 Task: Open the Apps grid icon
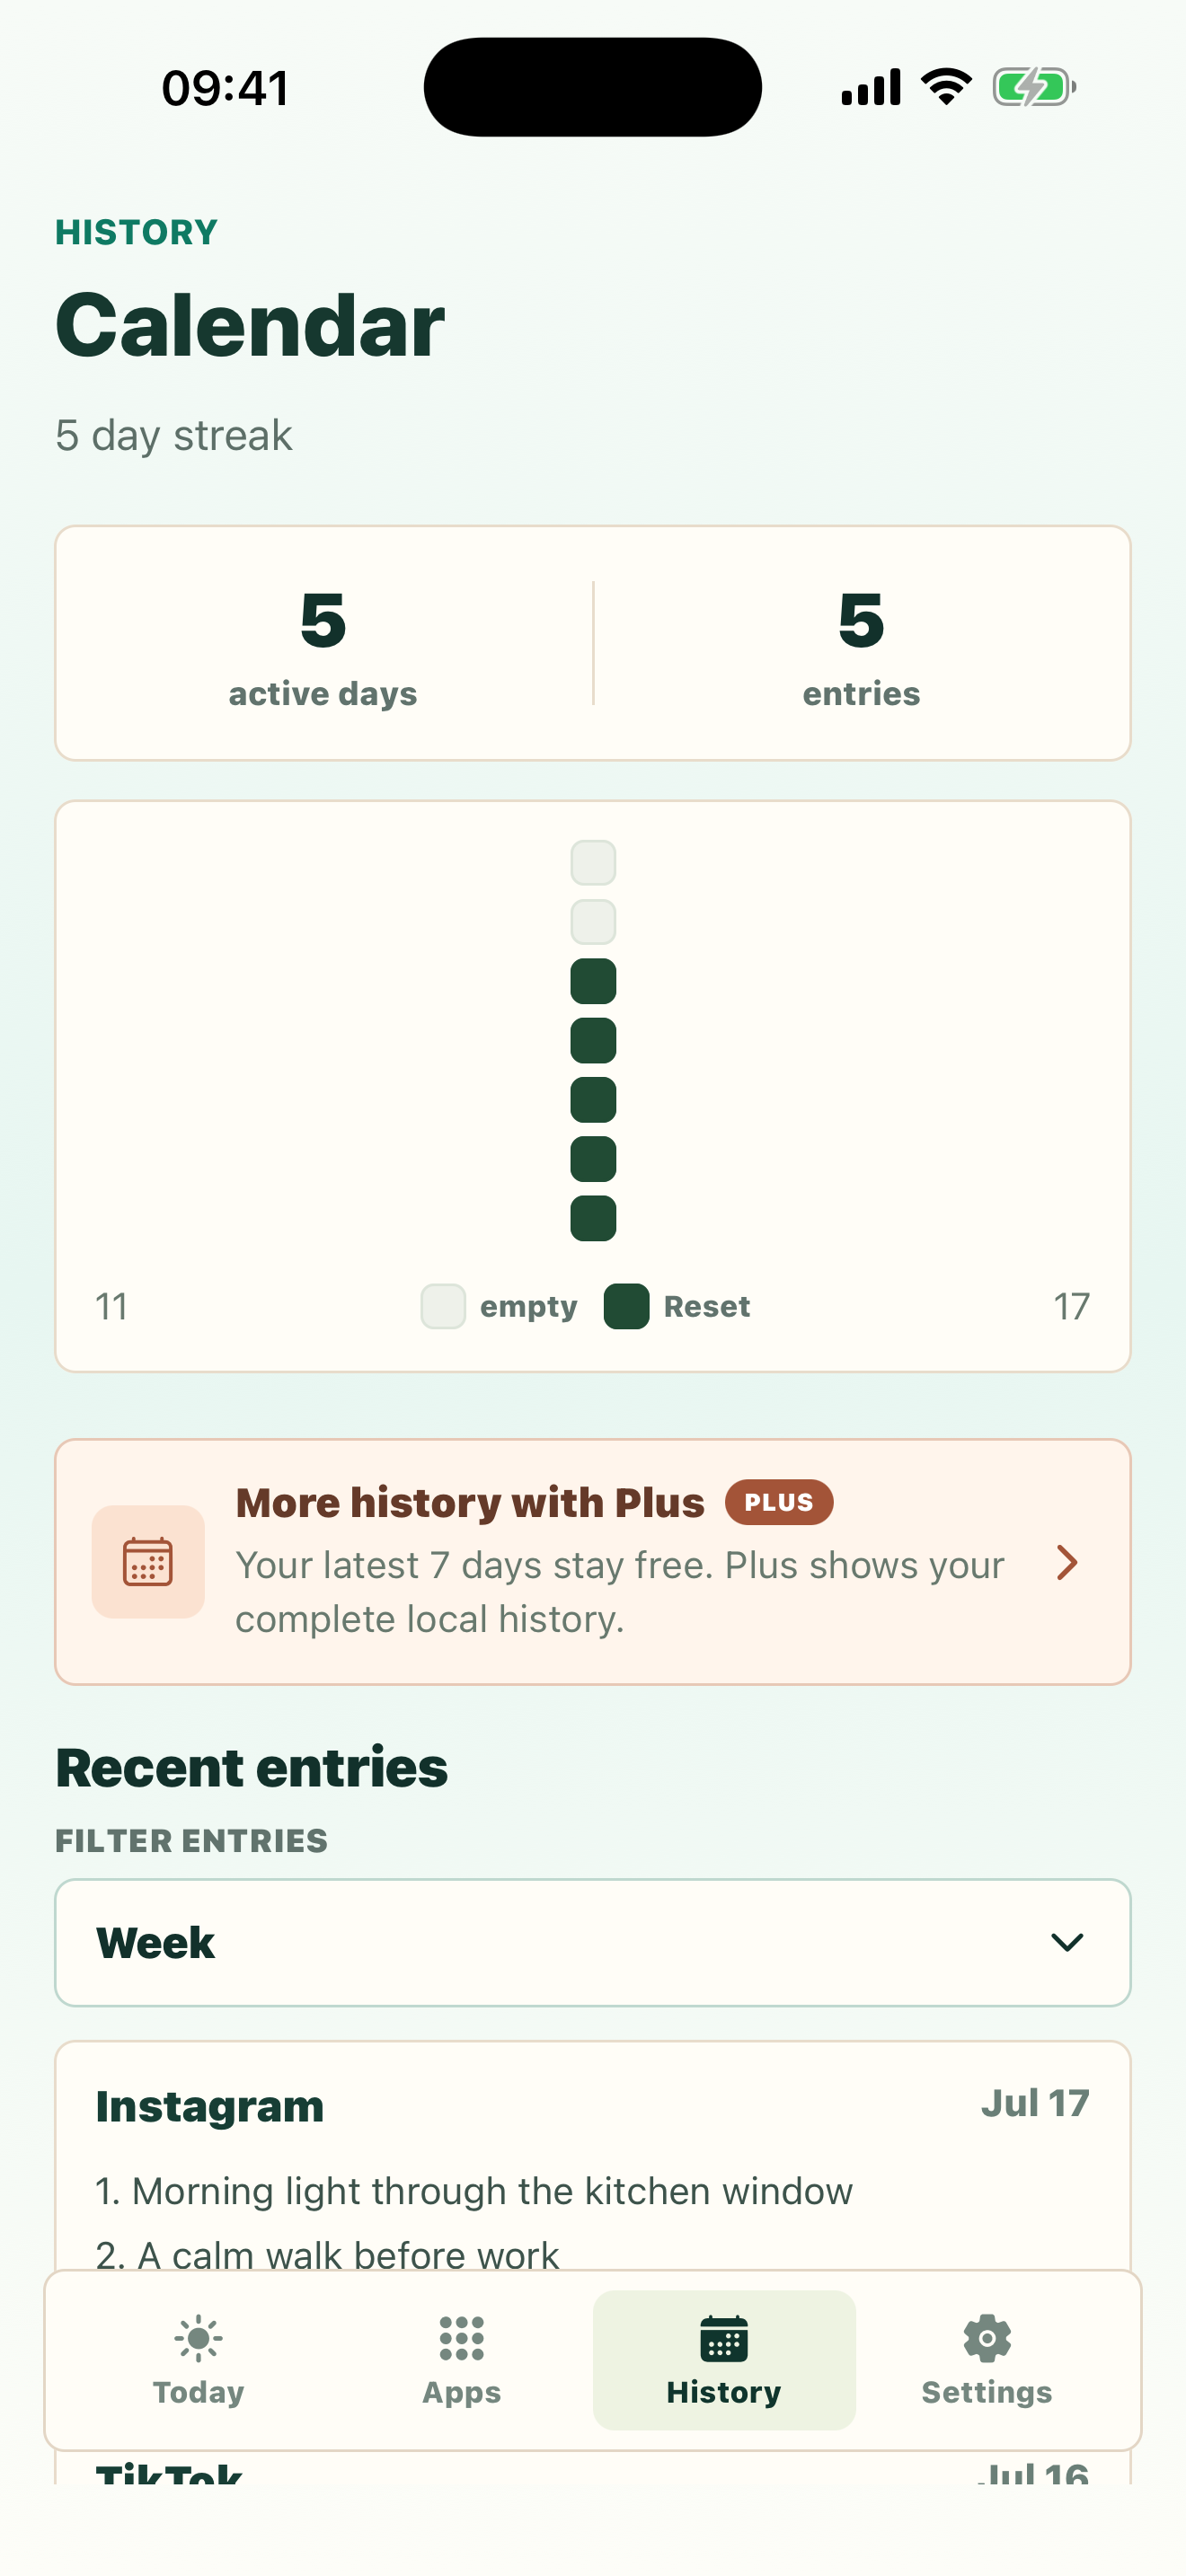[x=461, y=2338]
